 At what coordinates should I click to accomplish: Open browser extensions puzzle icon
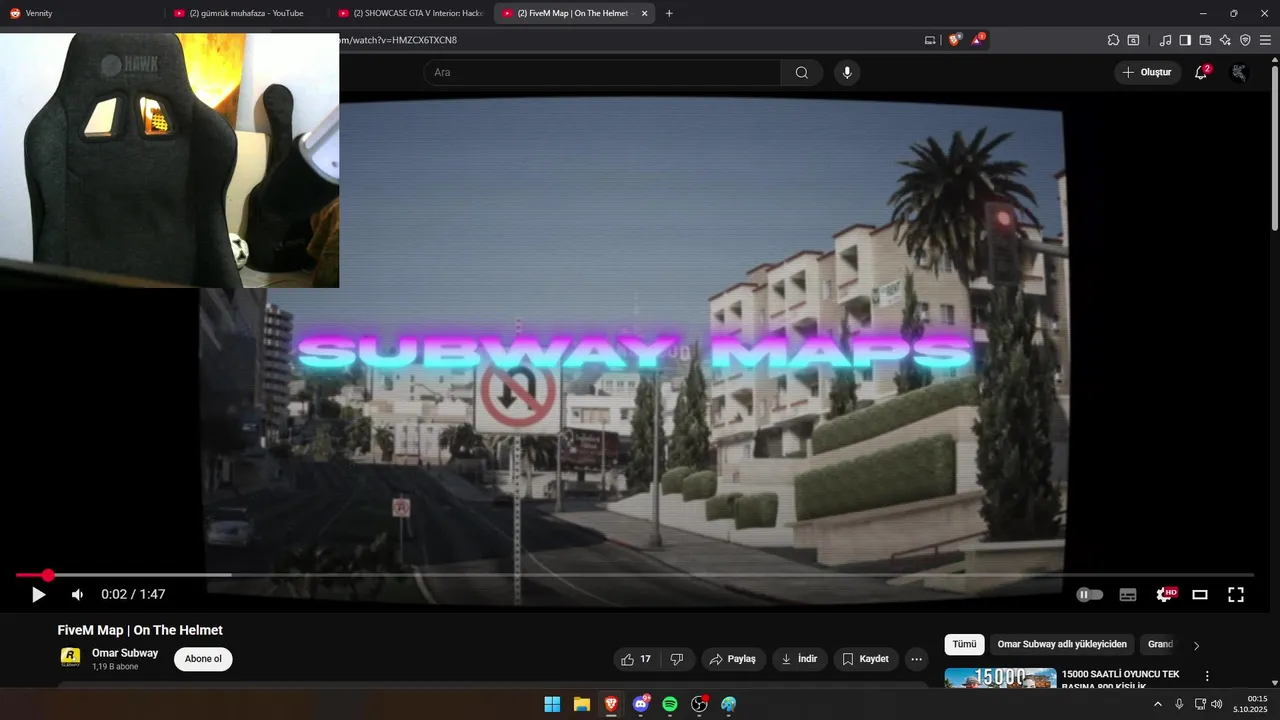coord(1113,40)
